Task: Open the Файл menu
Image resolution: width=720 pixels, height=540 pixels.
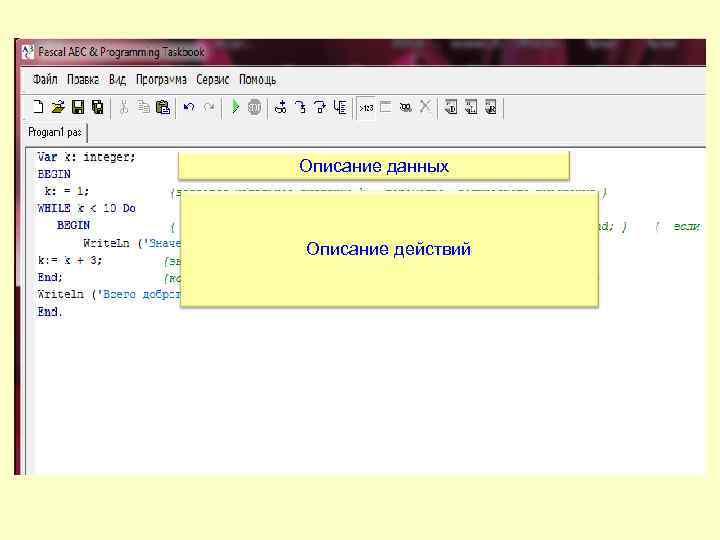Action: [x=45, y=79]
